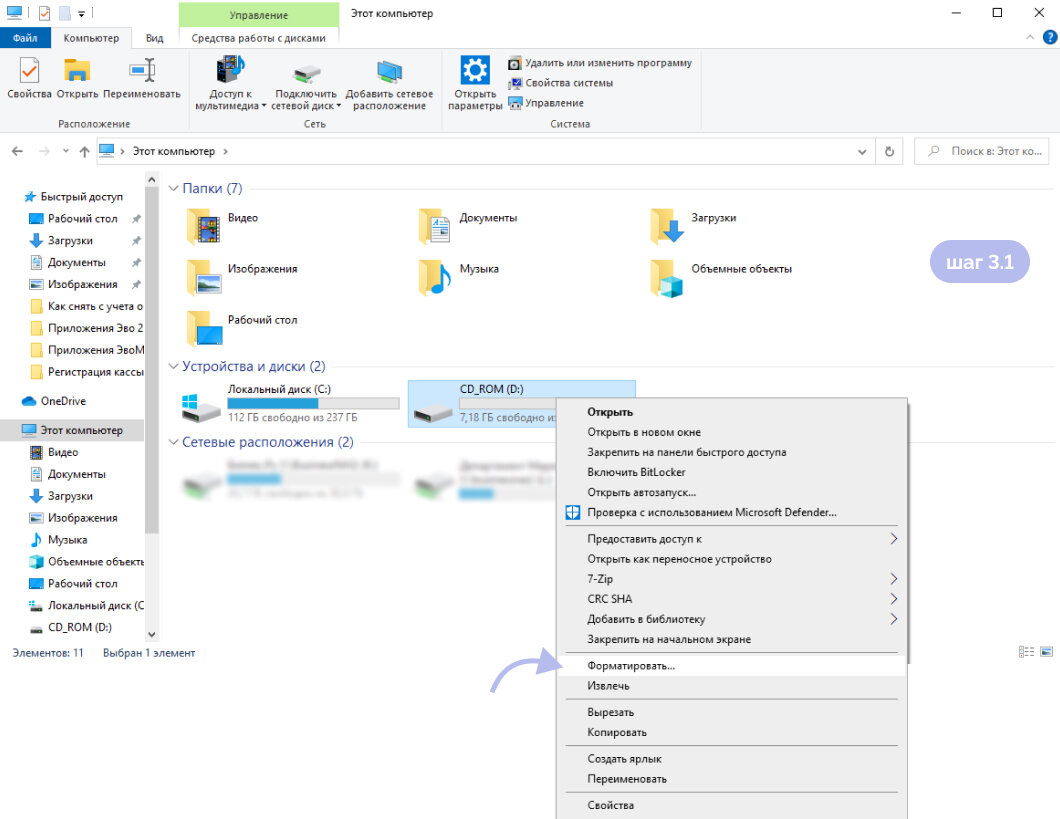Switch to the Вид tab
The height and width of the screenshot is (819, 1060).
tap(154, 38)
